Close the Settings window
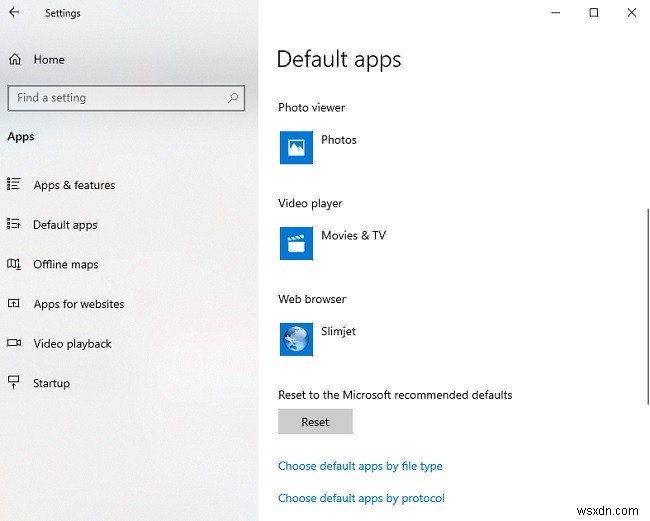This screenshot has width=650, height=521. 632,12
